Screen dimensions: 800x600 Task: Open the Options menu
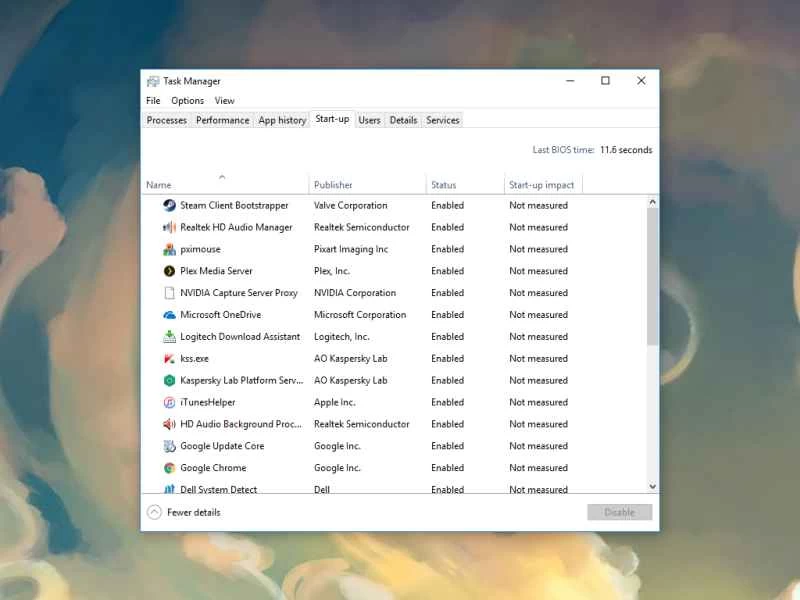click(x=187, y=100)
